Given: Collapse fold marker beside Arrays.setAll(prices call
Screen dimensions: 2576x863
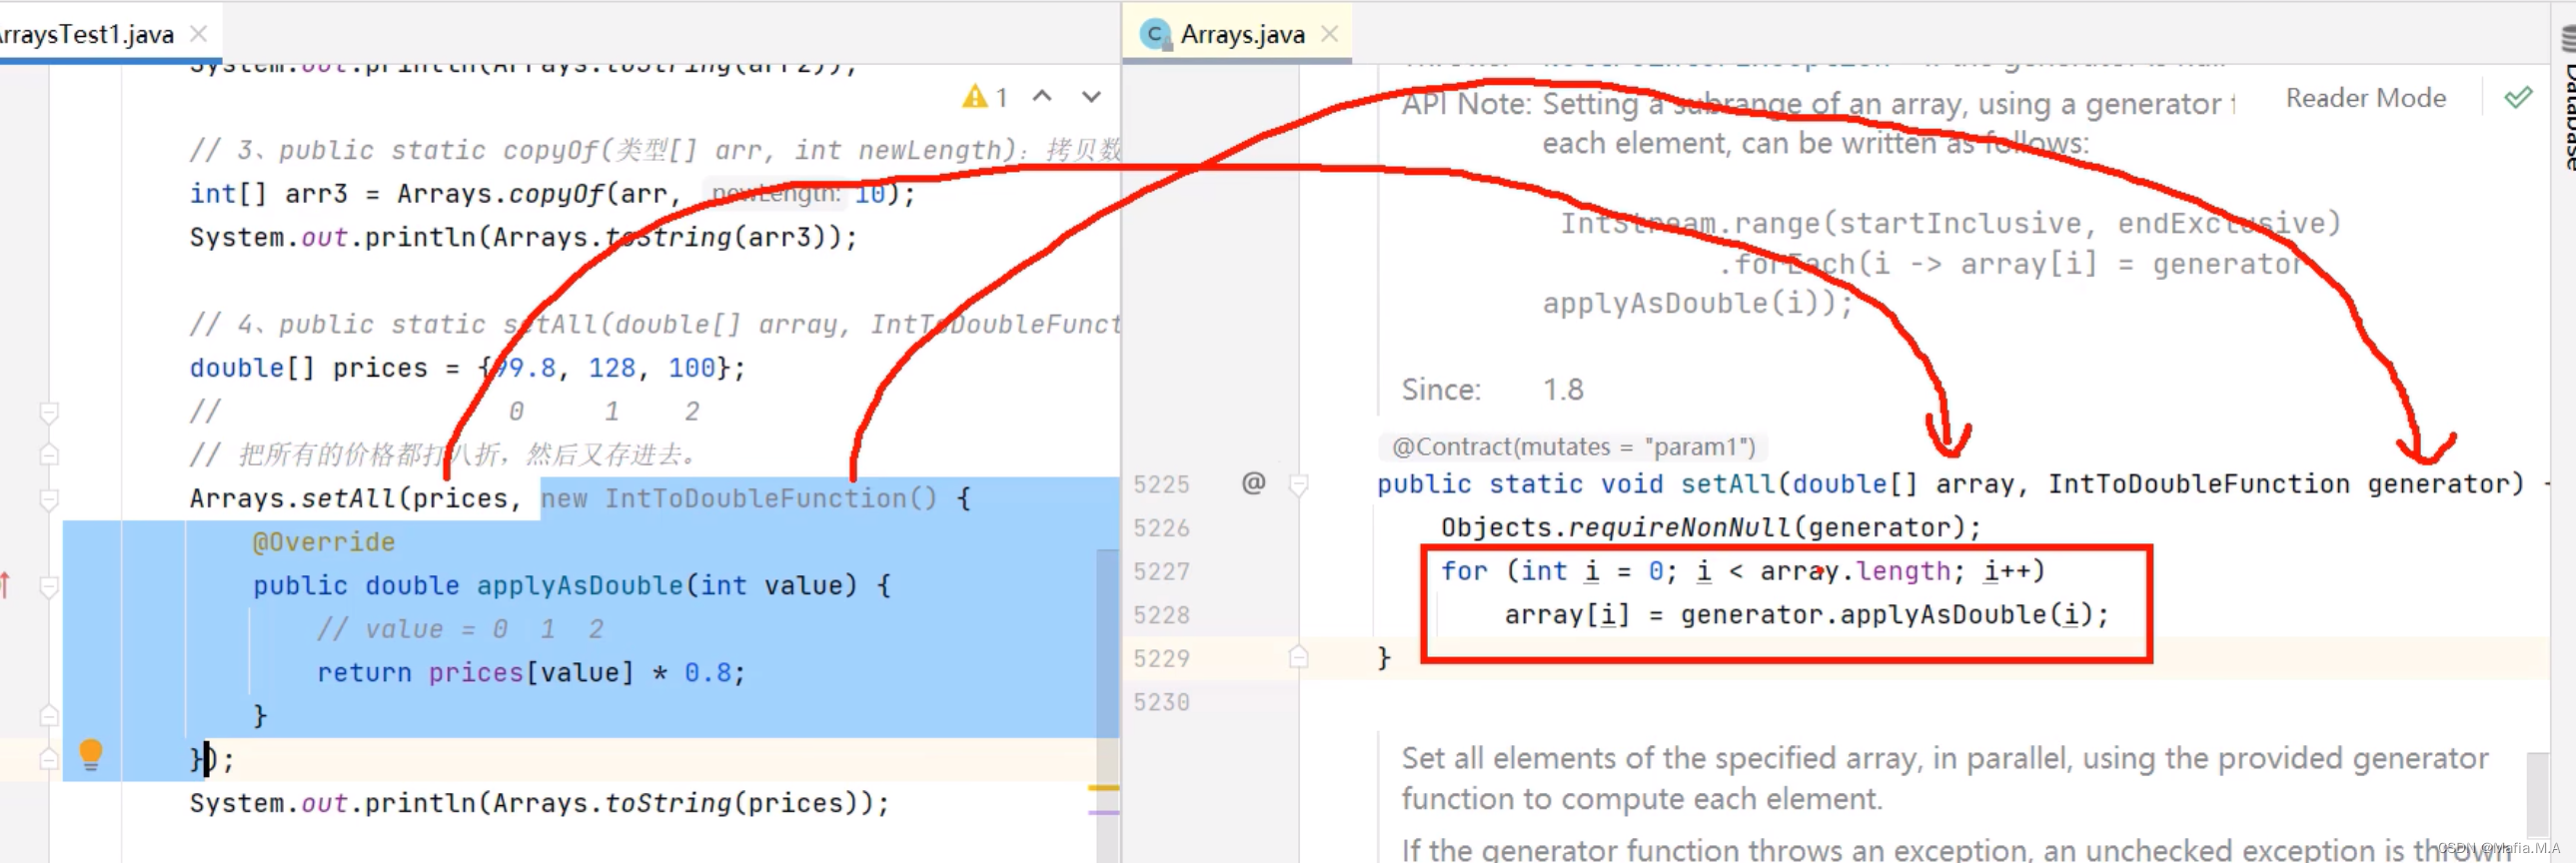Looking at the screenshot, I should [x=49, y=499].
